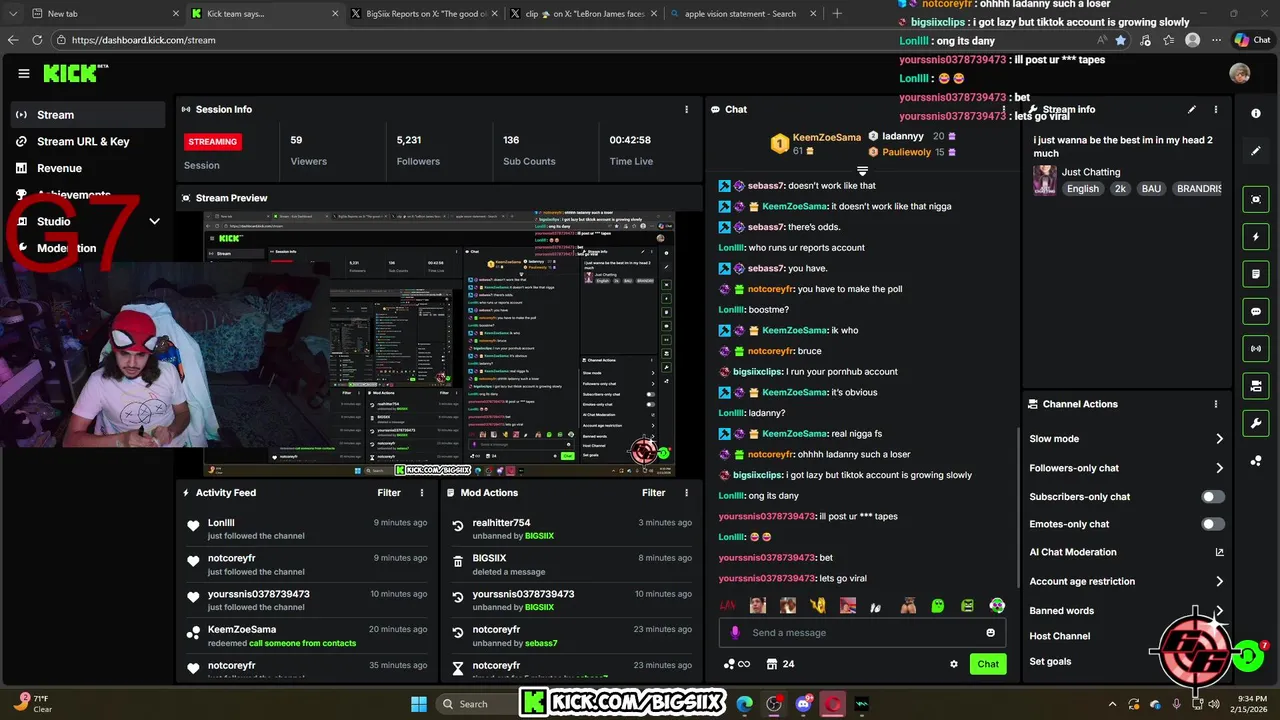Click the pencil edit icon in right toolbar
Image resolution: width=1280 pixels, height=720 pixels.
pos(1256,151)
